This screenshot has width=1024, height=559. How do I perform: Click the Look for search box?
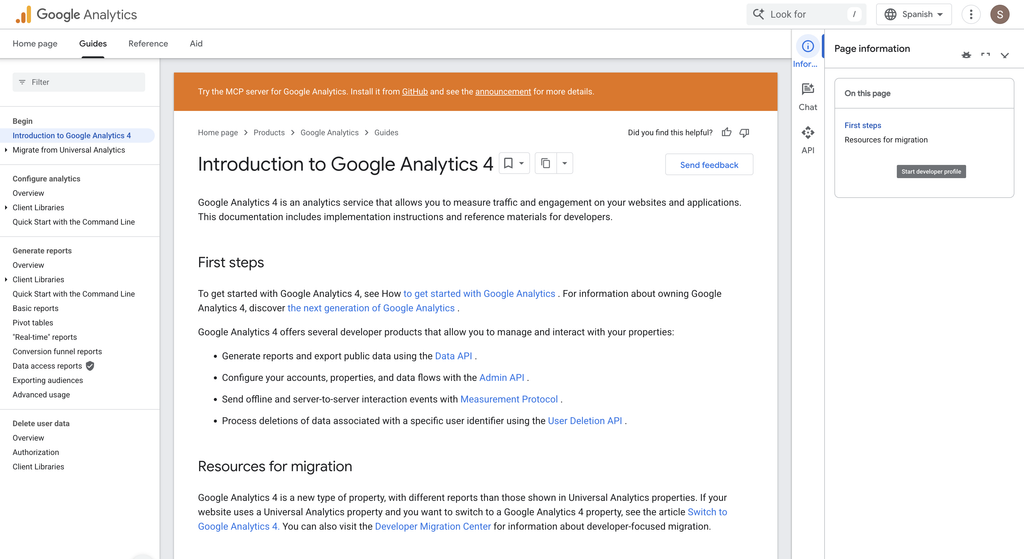(x=806, y=14)
